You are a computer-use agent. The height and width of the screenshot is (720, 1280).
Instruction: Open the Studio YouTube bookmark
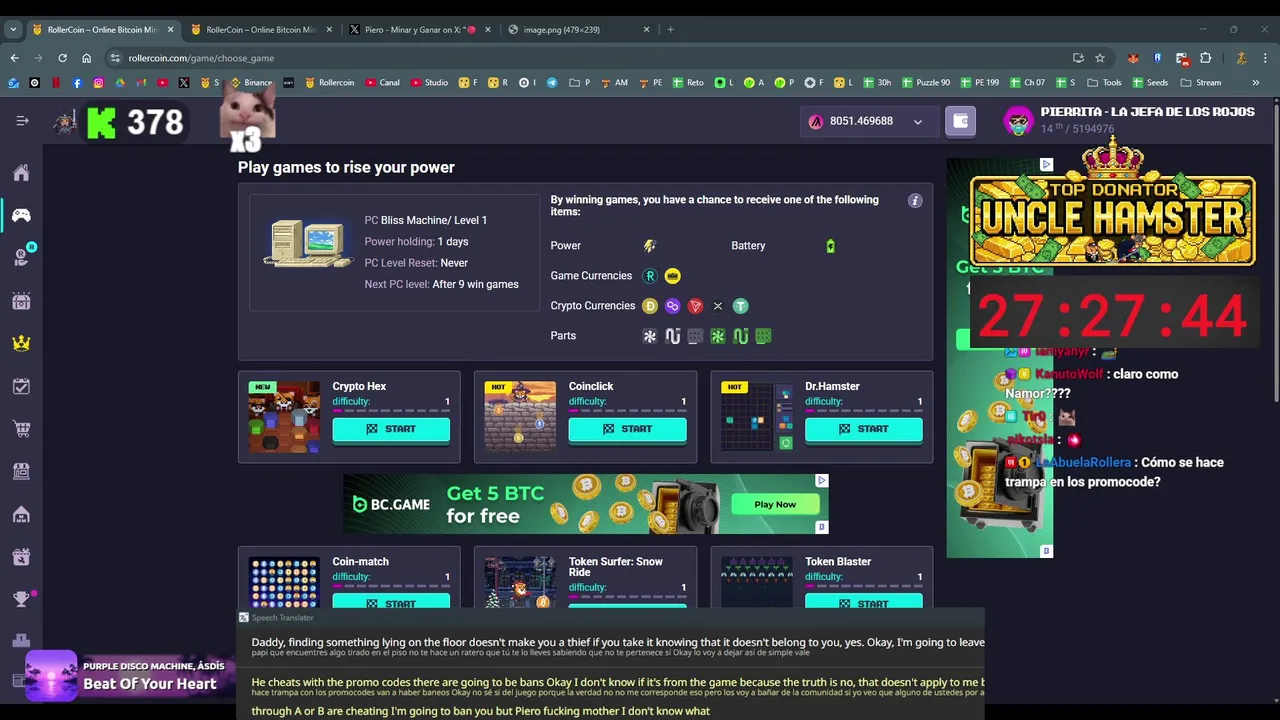[x=429, y=83]
